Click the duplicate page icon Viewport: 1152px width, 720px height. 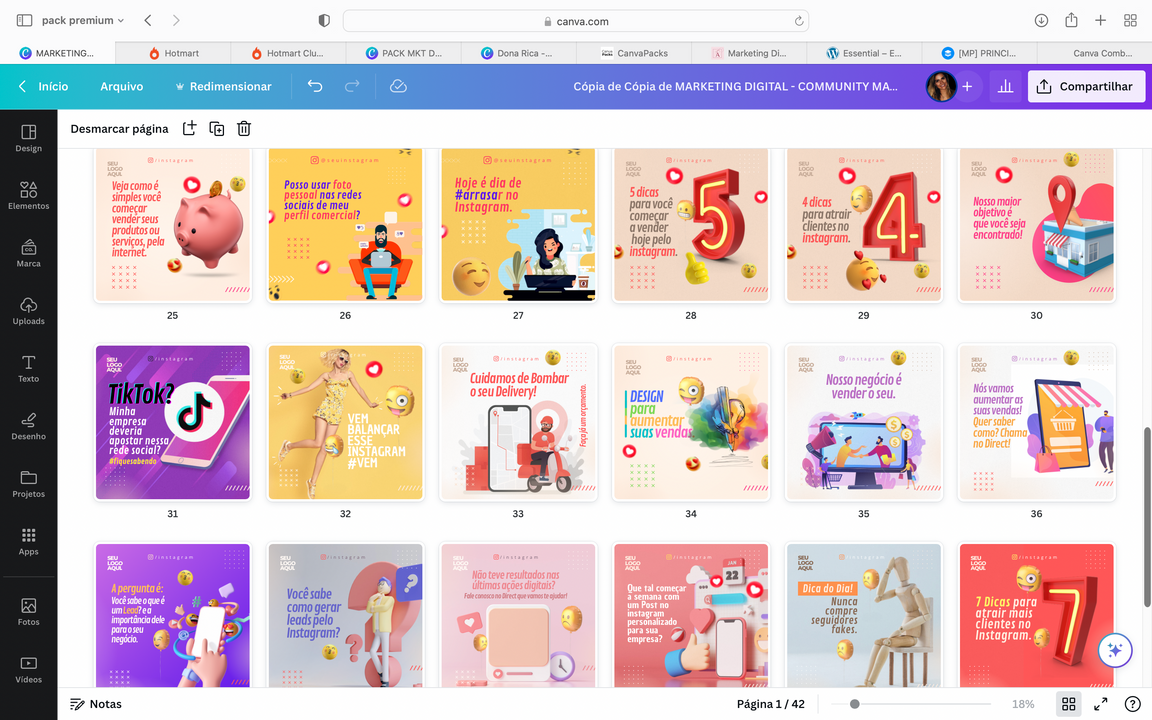pyautogui.click(x=216, y=129)
